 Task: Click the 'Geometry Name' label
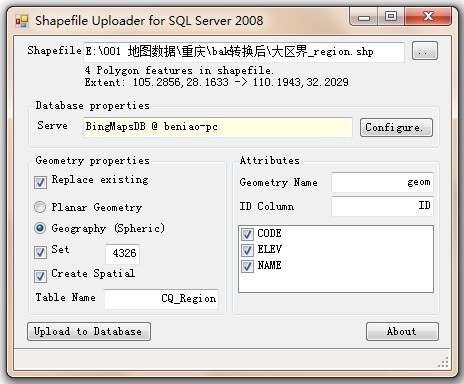(x=278, y=182)
